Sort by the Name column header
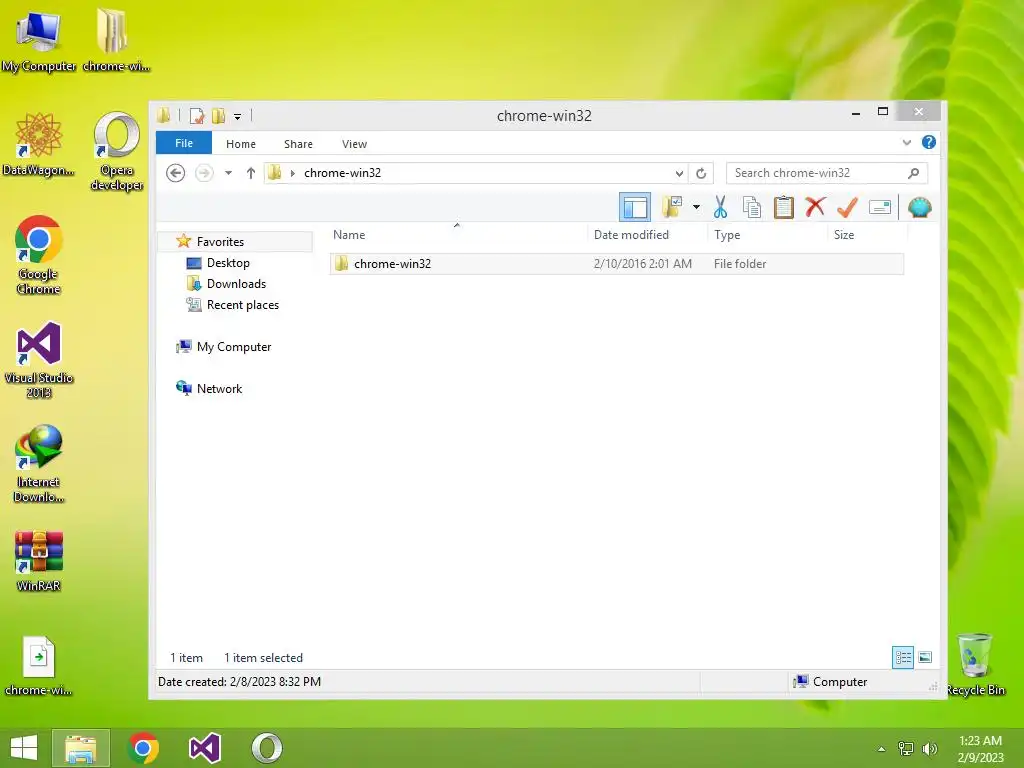 [457, 235]
